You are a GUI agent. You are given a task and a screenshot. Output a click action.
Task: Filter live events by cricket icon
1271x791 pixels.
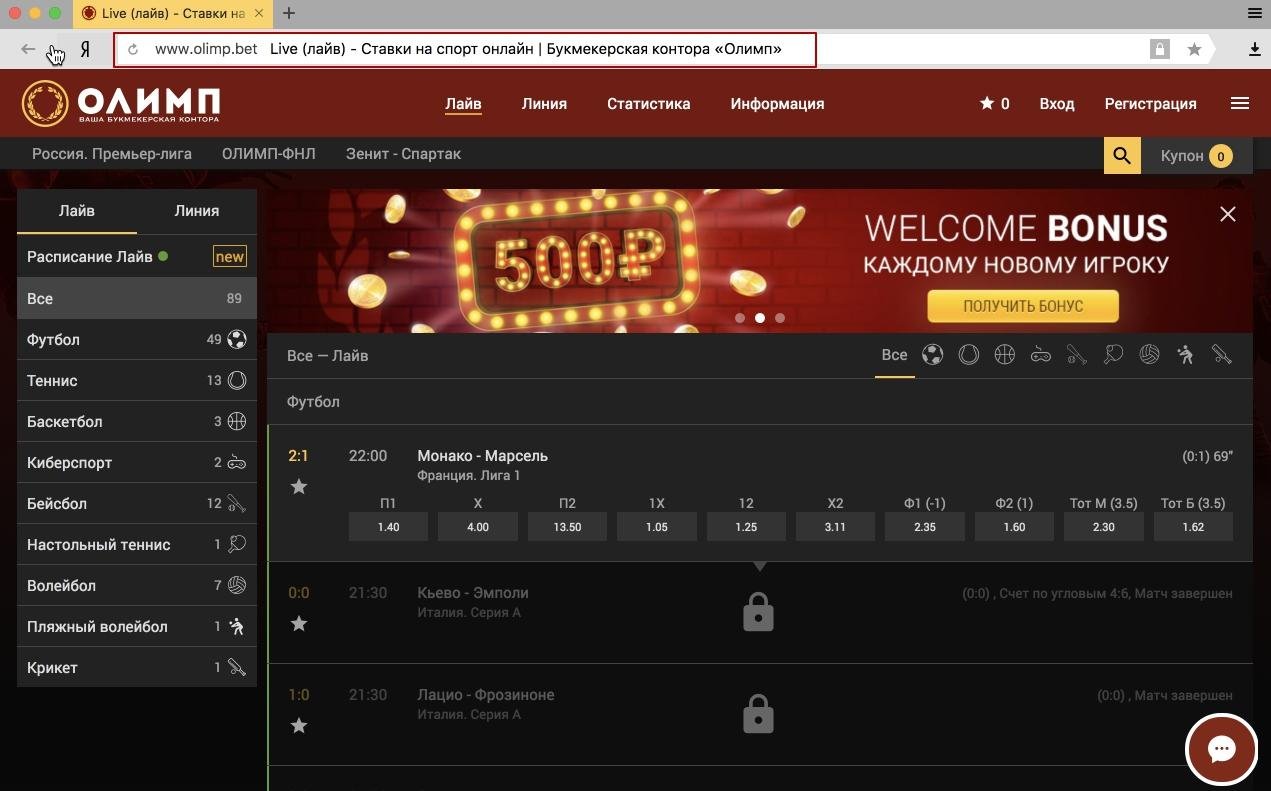pyautogui.click(x=1221, y=355)
